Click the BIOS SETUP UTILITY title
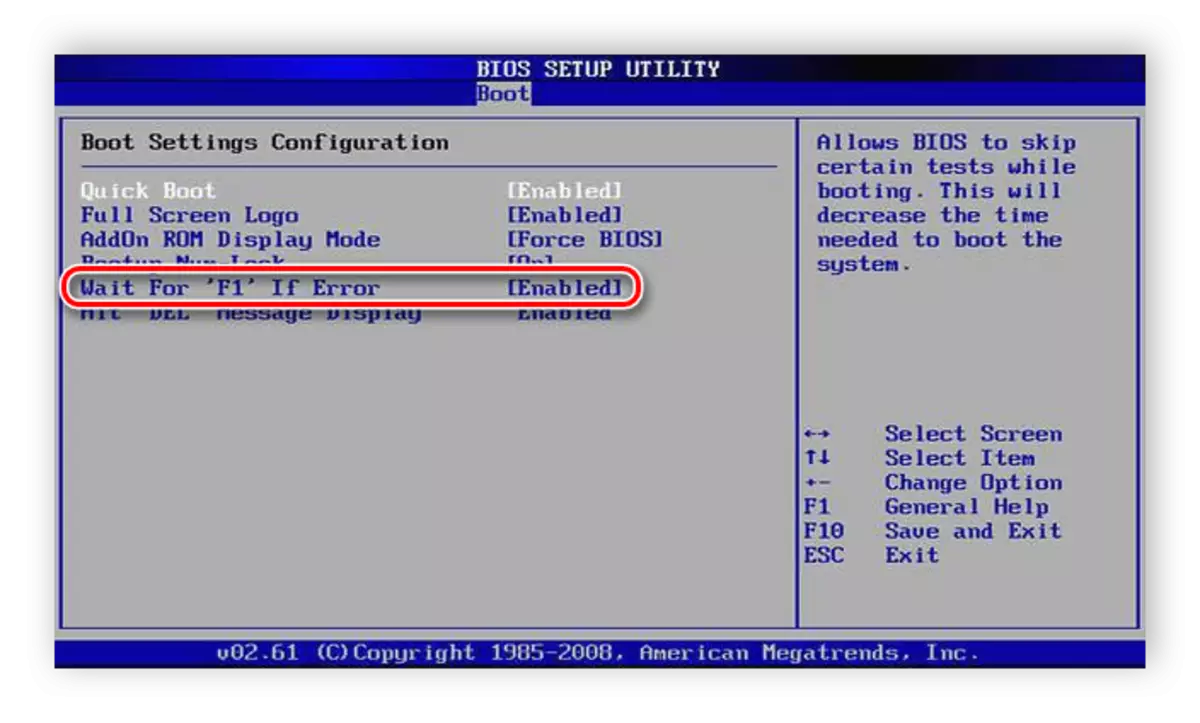 [x=598, y=70]
